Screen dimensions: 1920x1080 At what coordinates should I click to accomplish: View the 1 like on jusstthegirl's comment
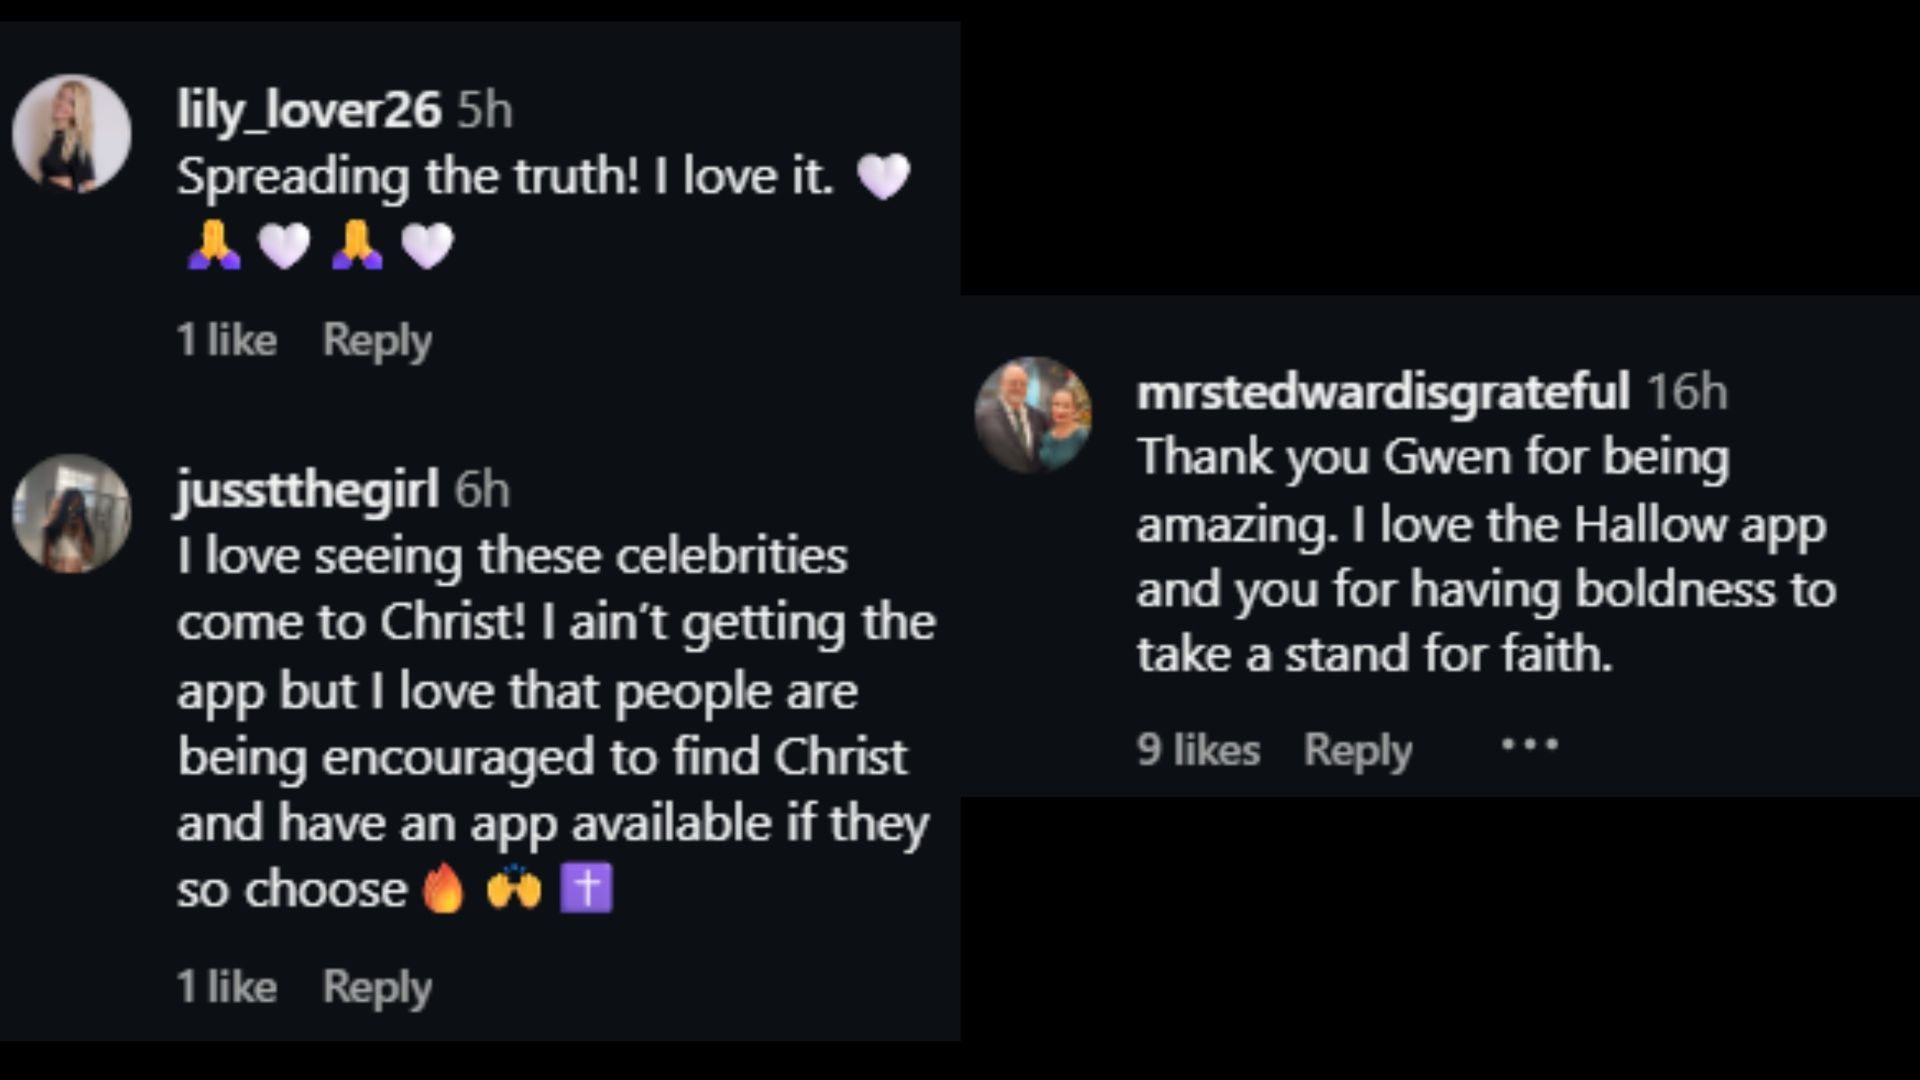(226, 986)
